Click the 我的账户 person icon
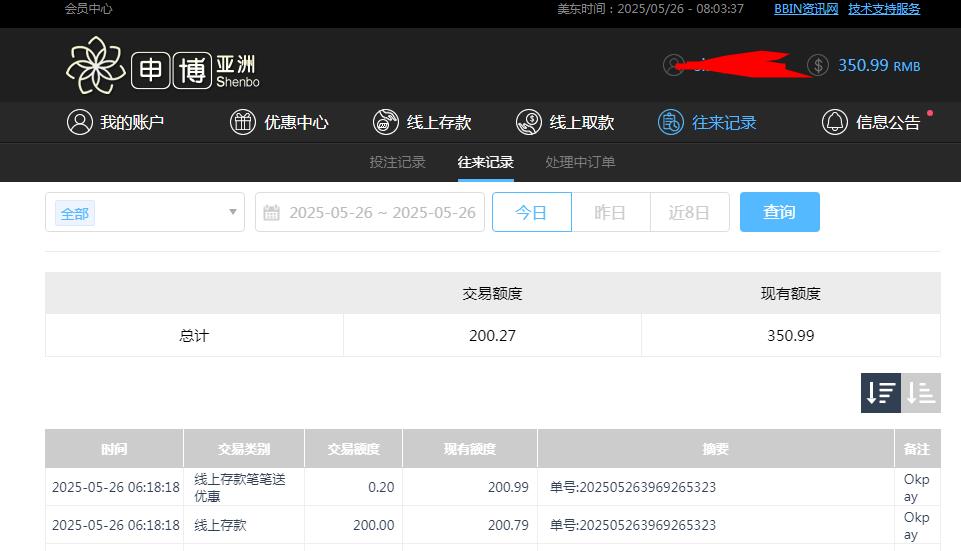 pos(80,122)
